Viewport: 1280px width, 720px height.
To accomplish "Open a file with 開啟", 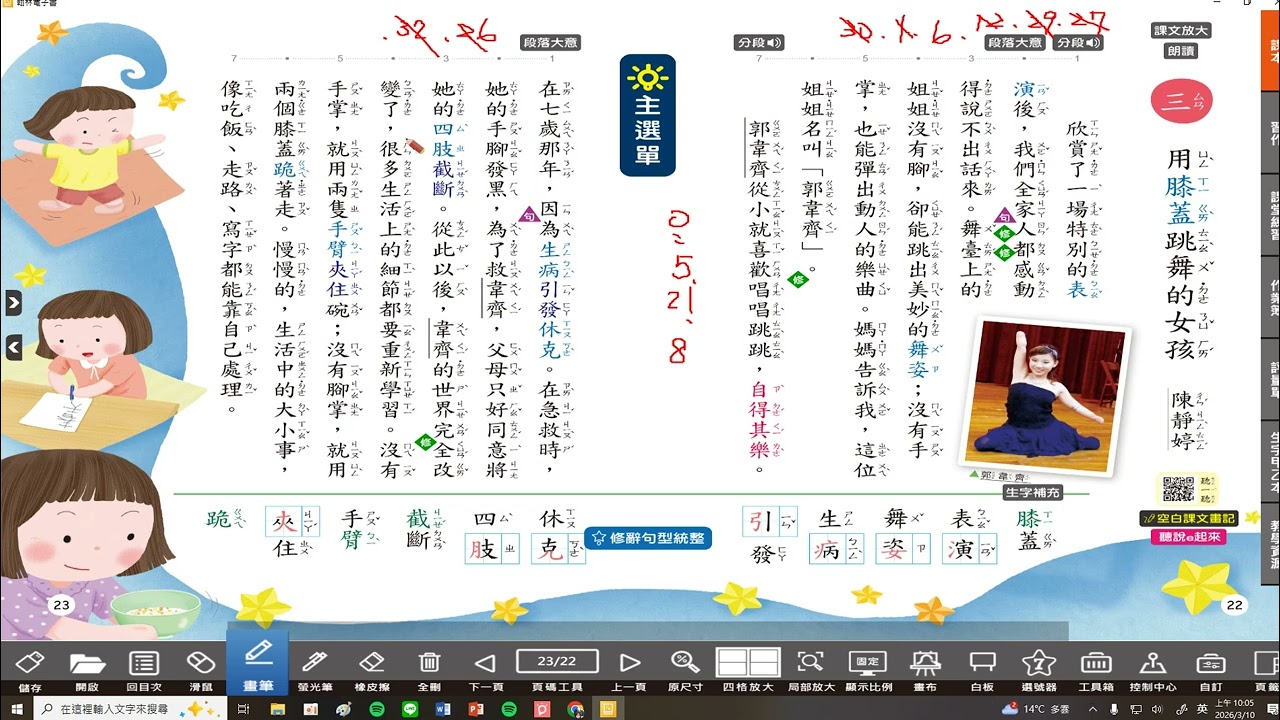I will [x=87, y=669].
